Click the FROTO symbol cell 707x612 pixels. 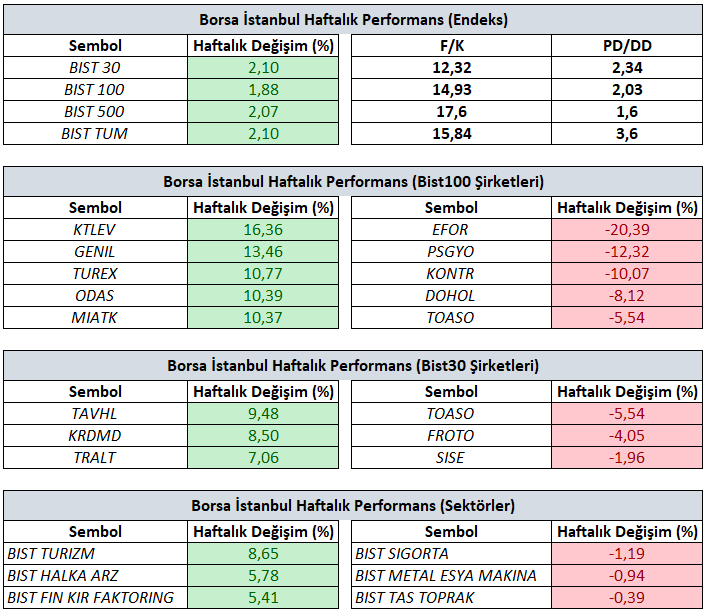[451, 436]
